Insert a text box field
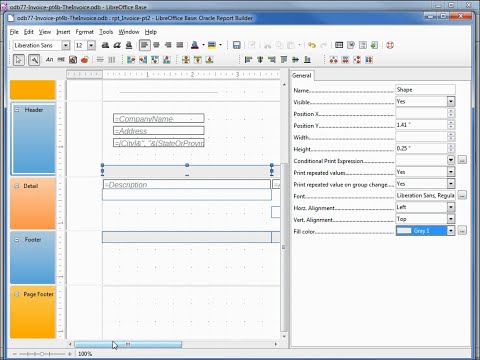The image size is (480, 360). [x=61, y=60]
